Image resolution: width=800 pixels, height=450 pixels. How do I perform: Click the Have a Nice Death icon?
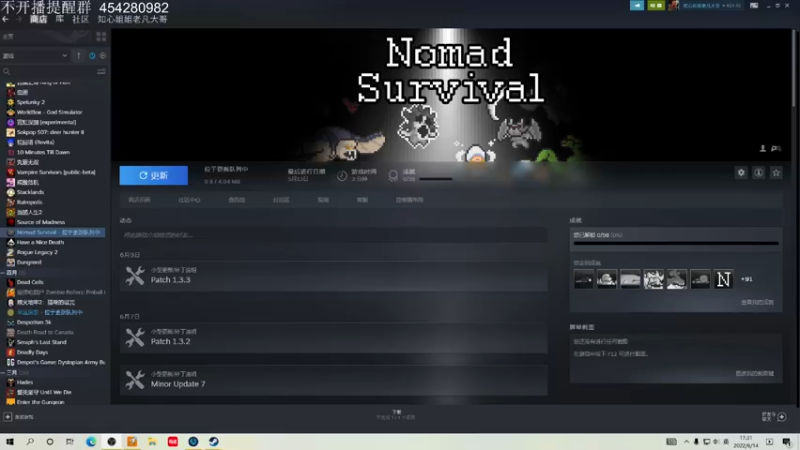(x=11, y=242)
